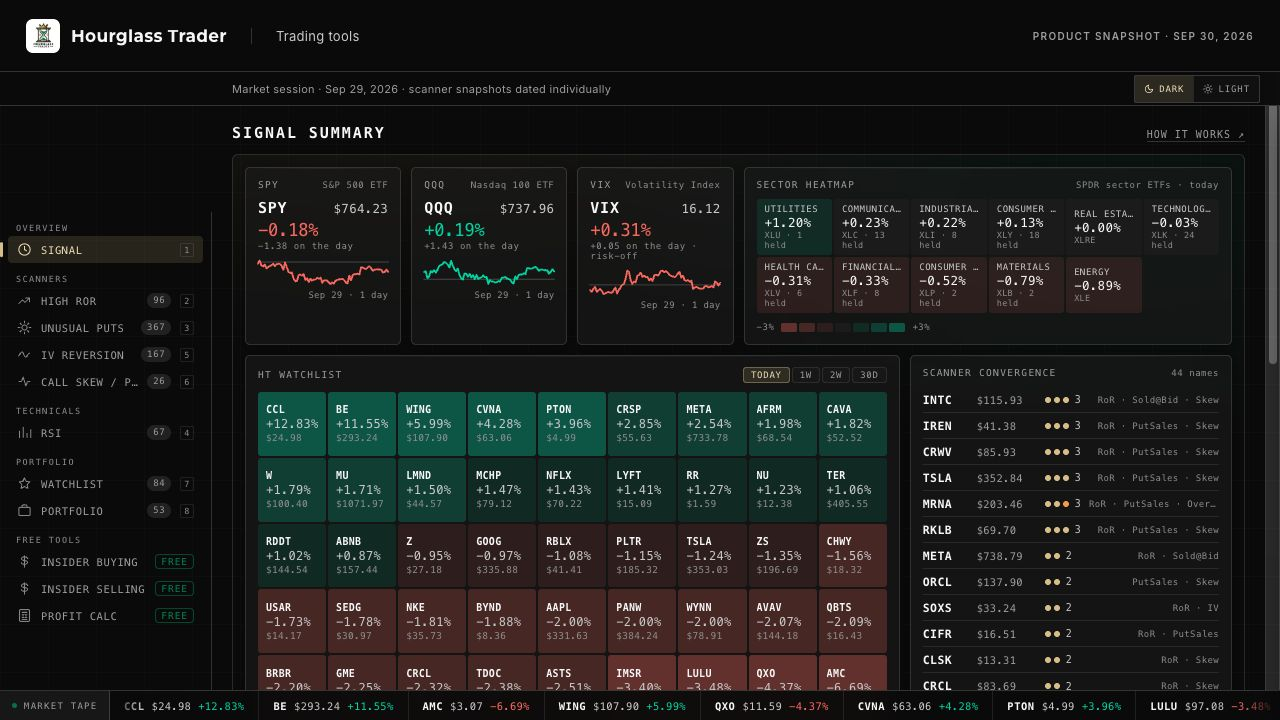
Task: Select the RKLB convergence row
Action: pos(1070,530)
